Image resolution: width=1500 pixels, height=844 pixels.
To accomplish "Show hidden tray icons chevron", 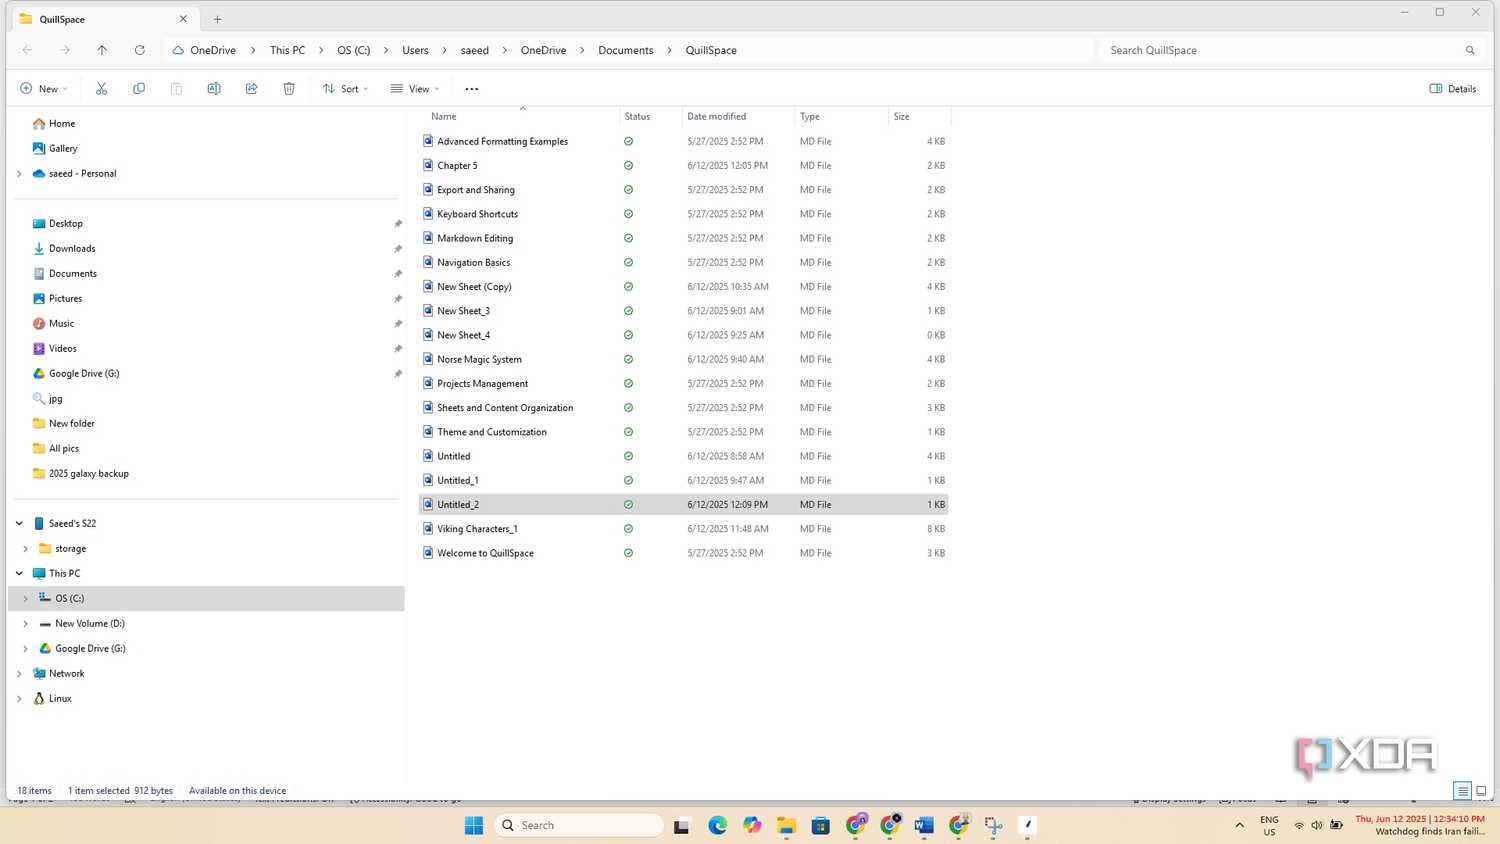I will coord(1240,825).
